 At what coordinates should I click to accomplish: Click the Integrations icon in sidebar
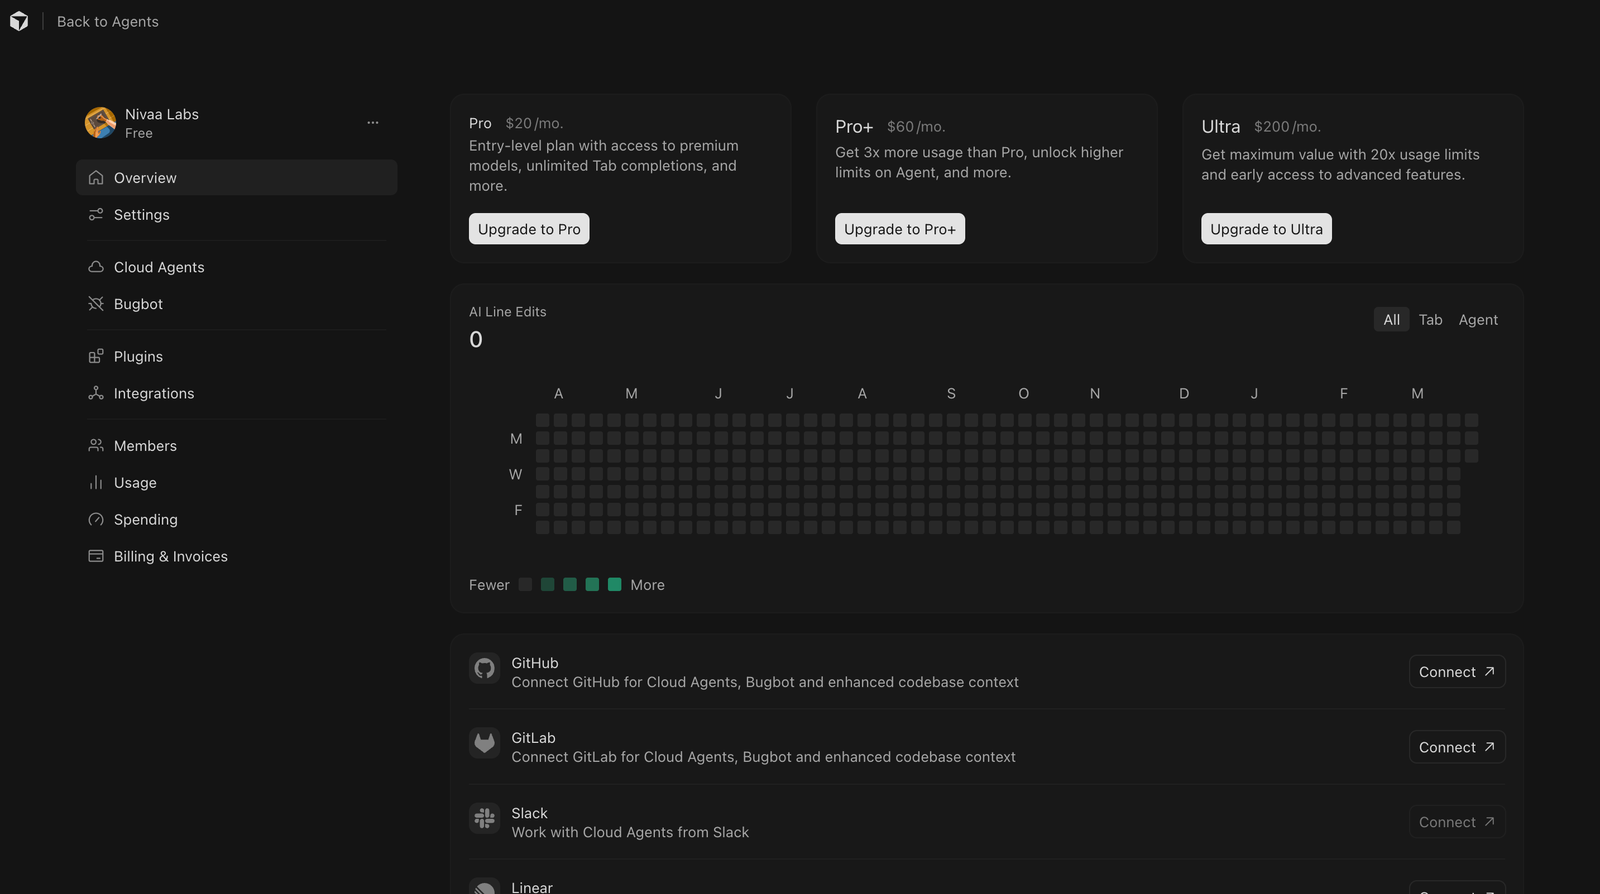[96, 394]
